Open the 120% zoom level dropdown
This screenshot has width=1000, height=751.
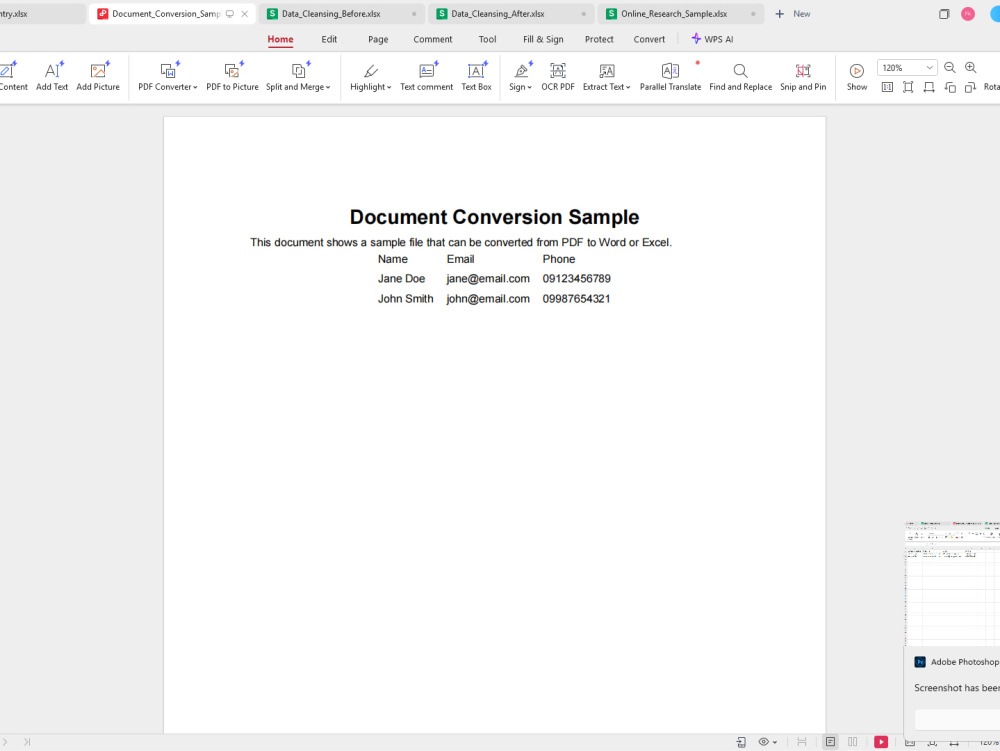pos(907,68)
